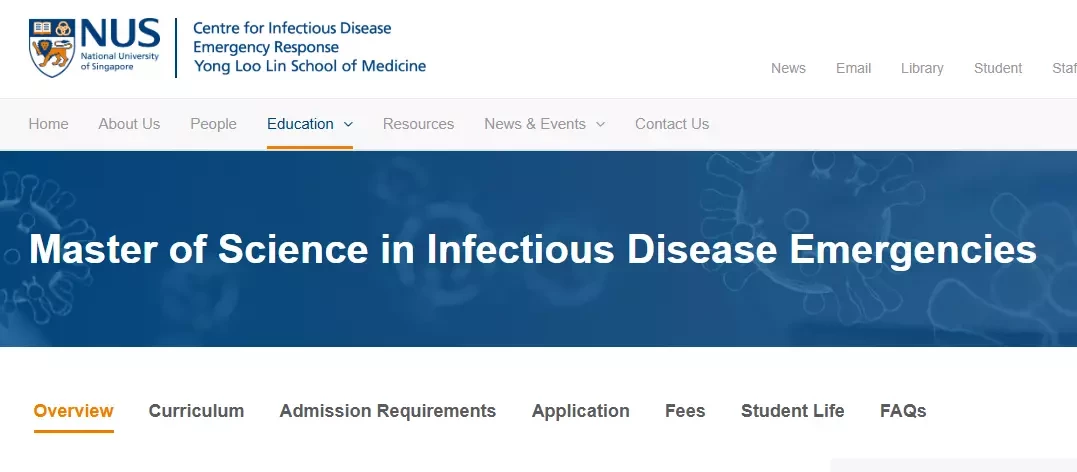Switch to the Admission Requirements tab
This screenshot has width=1077, height=472.
(x=387, y=411)
